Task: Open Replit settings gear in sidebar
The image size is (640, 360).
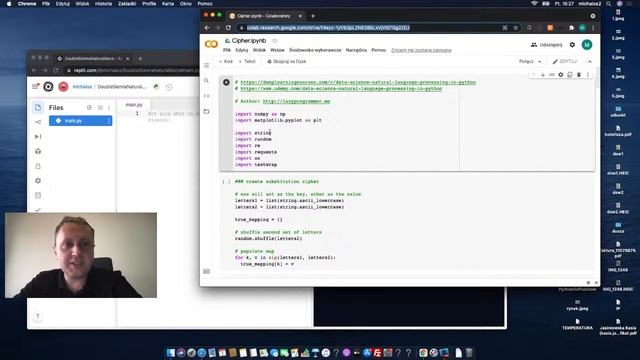Action: (38, 181)
